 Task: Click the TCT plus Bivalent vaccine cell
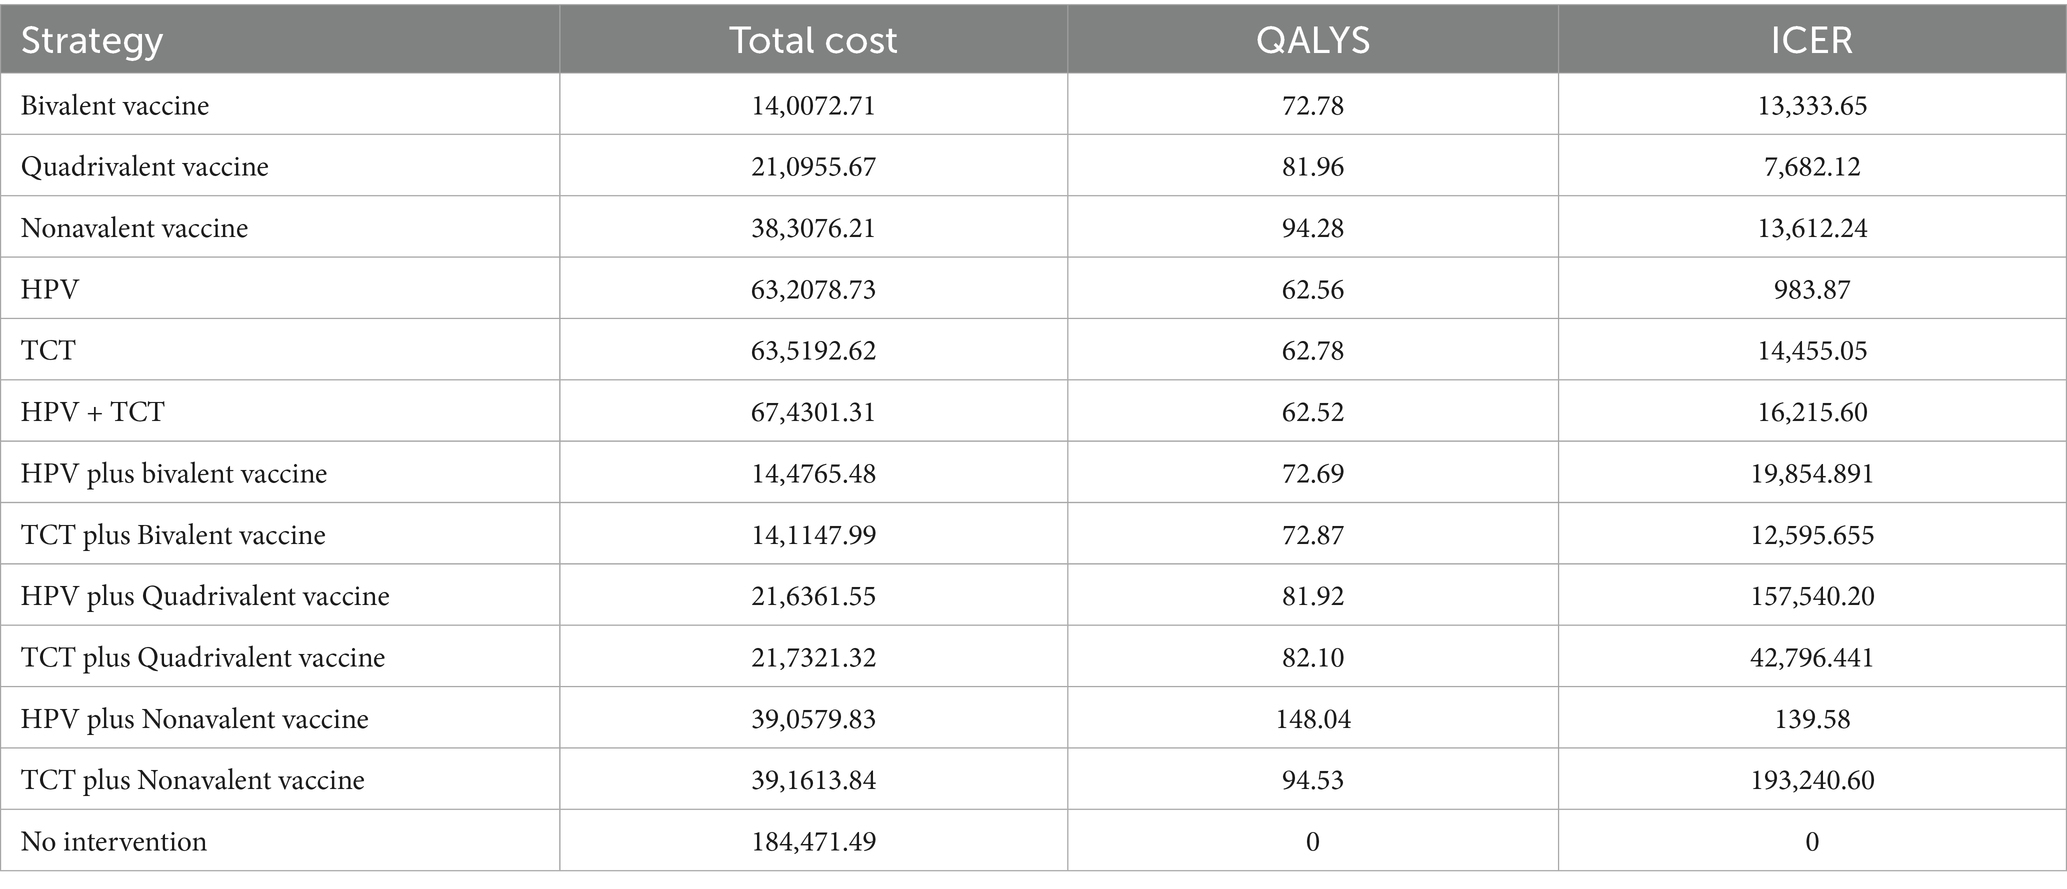173,535
